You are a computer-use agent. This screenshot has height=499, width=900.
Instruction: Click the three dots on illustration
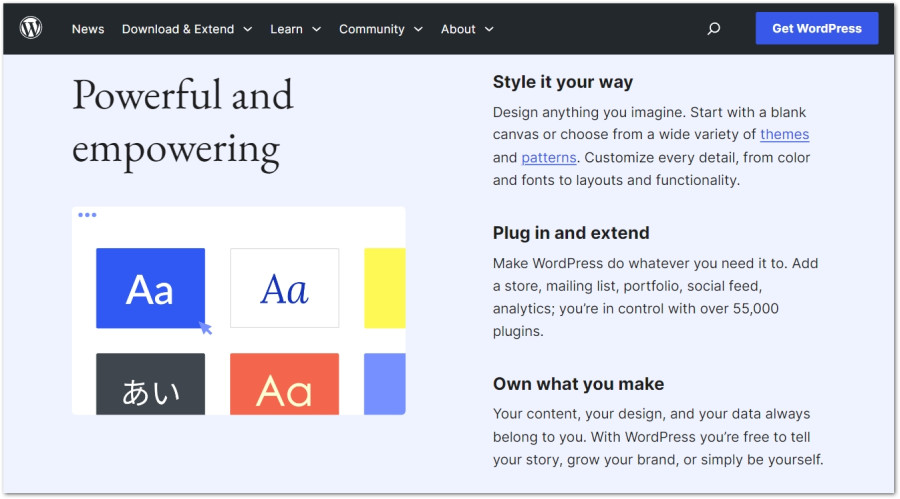(87, 215)
